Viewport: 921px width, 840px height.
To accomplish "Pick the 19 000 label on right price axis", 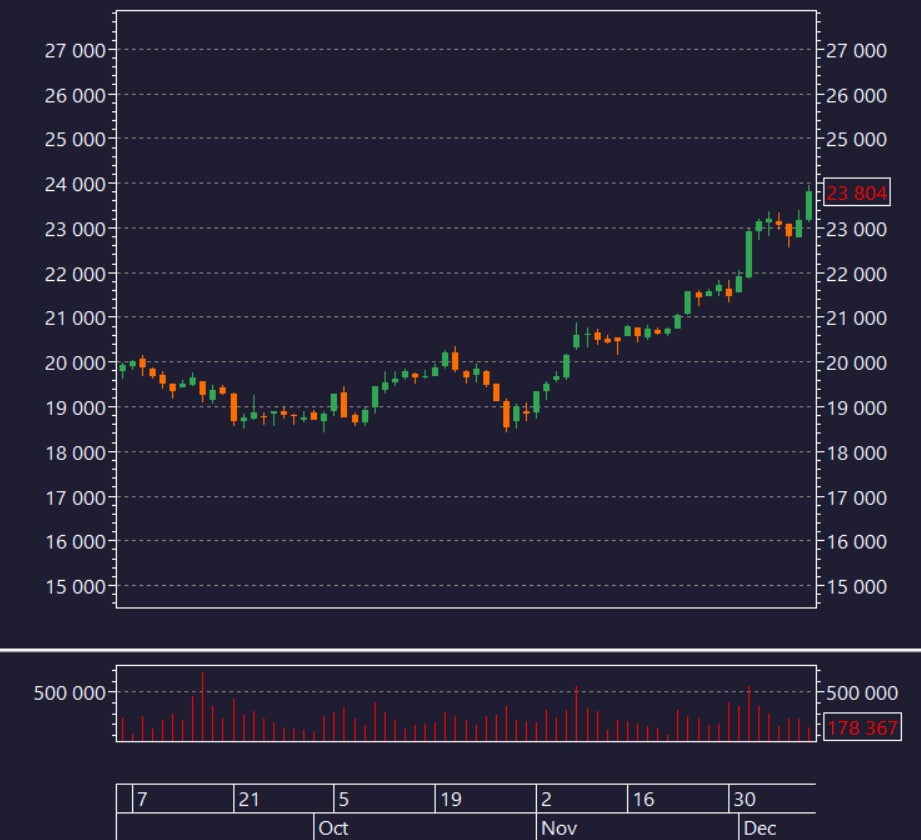I will tap(856, 408).
